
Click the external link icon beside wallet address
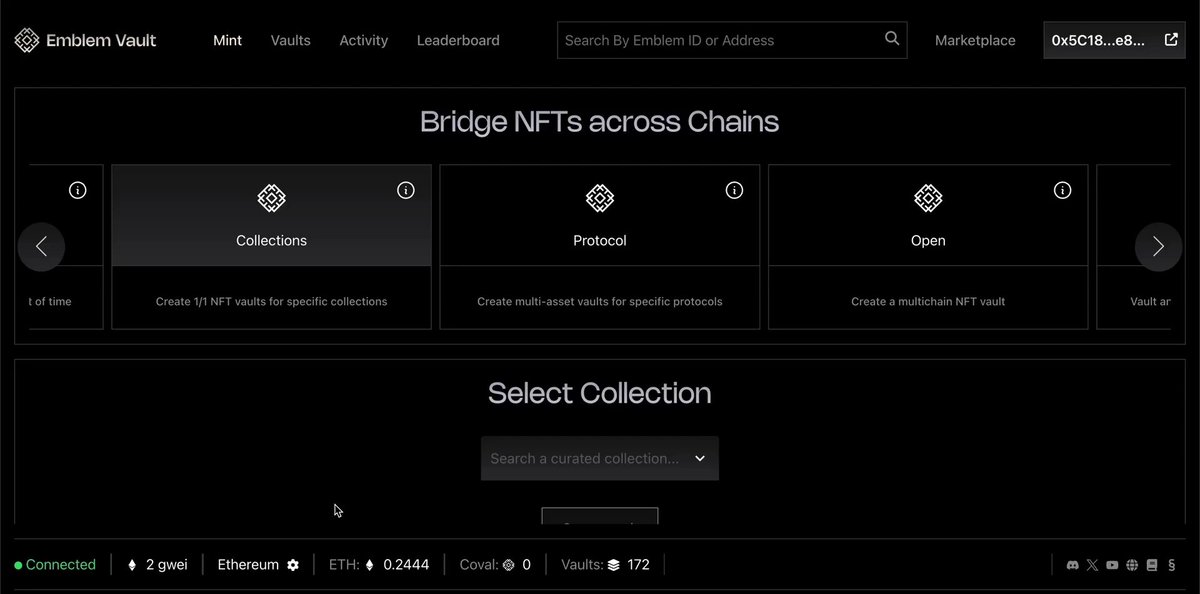click(1171, 40)
